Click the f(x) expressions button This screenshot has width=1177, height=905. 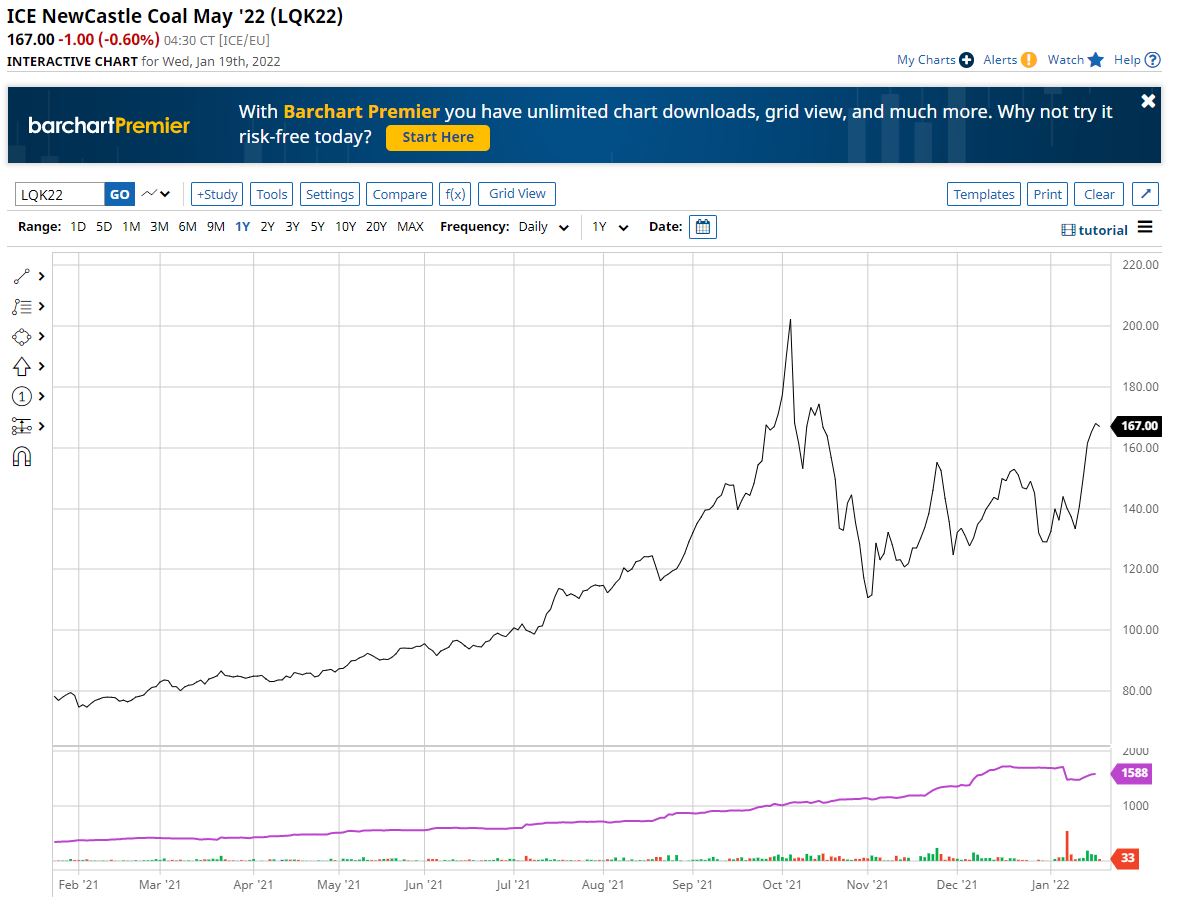455,194
